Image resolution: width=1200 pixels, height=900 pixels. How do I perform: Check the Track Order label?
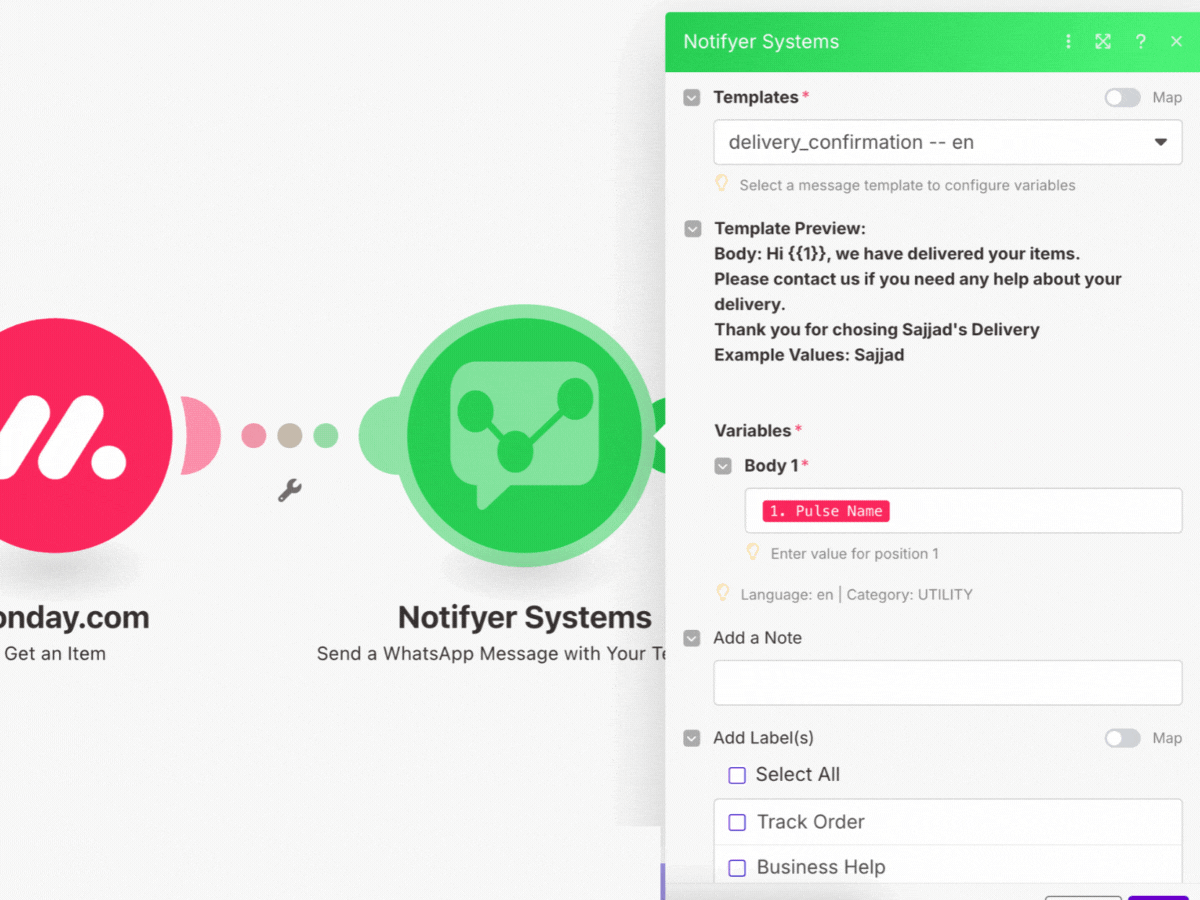[x=737, y=822]
